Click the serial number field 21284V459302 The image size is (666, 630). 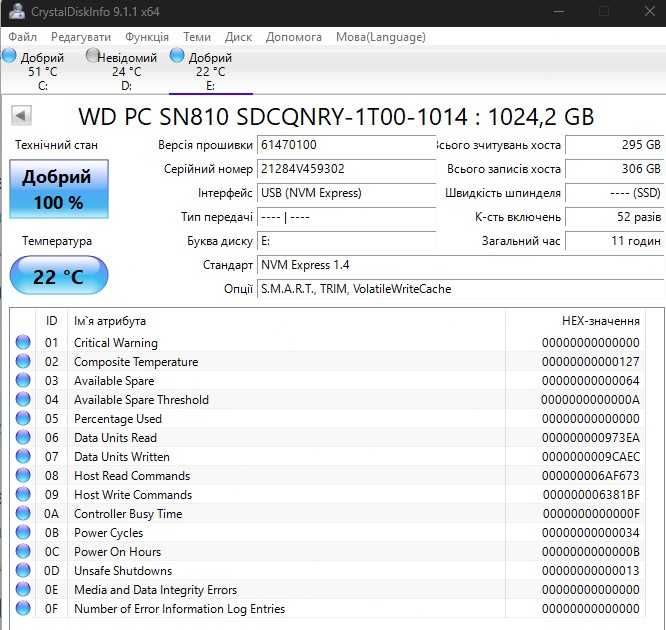[347, 169]
